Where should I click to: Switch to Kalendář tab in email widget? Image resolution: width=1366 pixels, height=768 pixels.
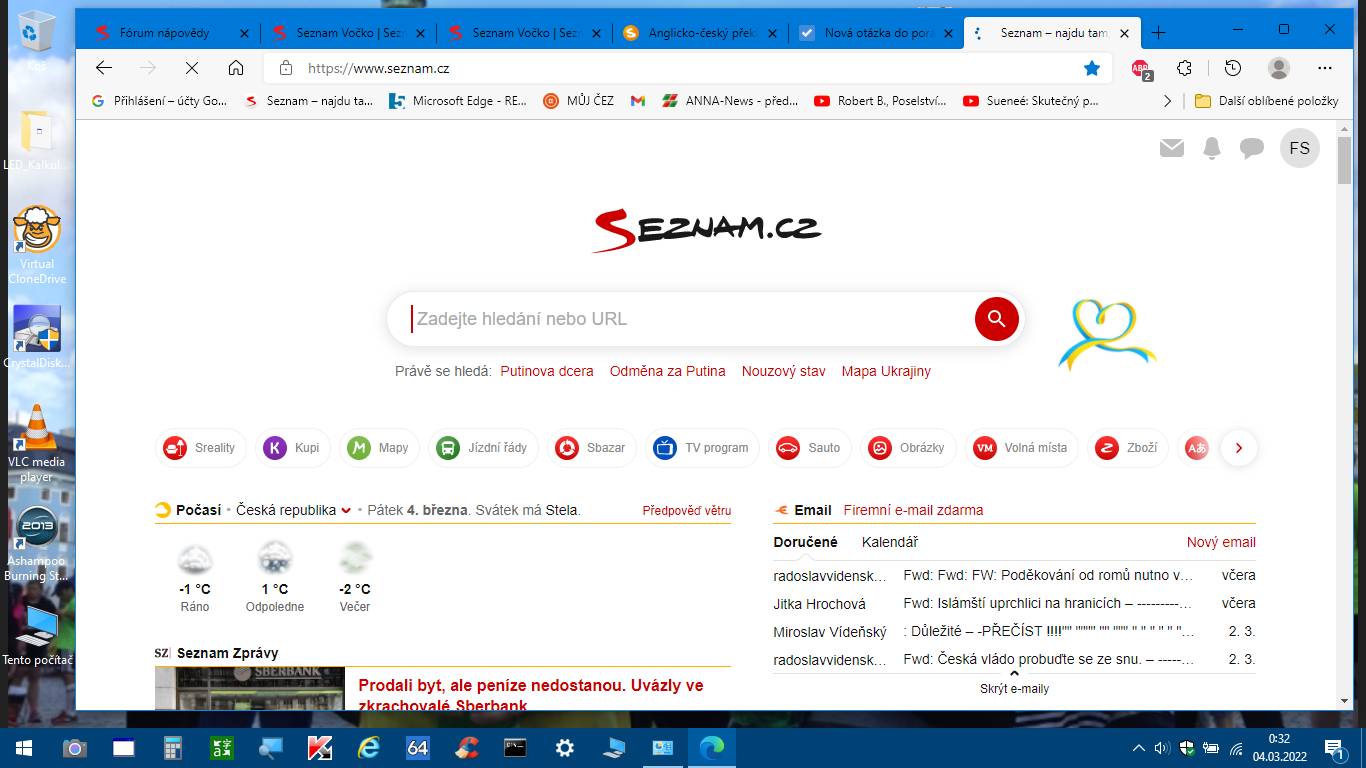pos(890,542)
